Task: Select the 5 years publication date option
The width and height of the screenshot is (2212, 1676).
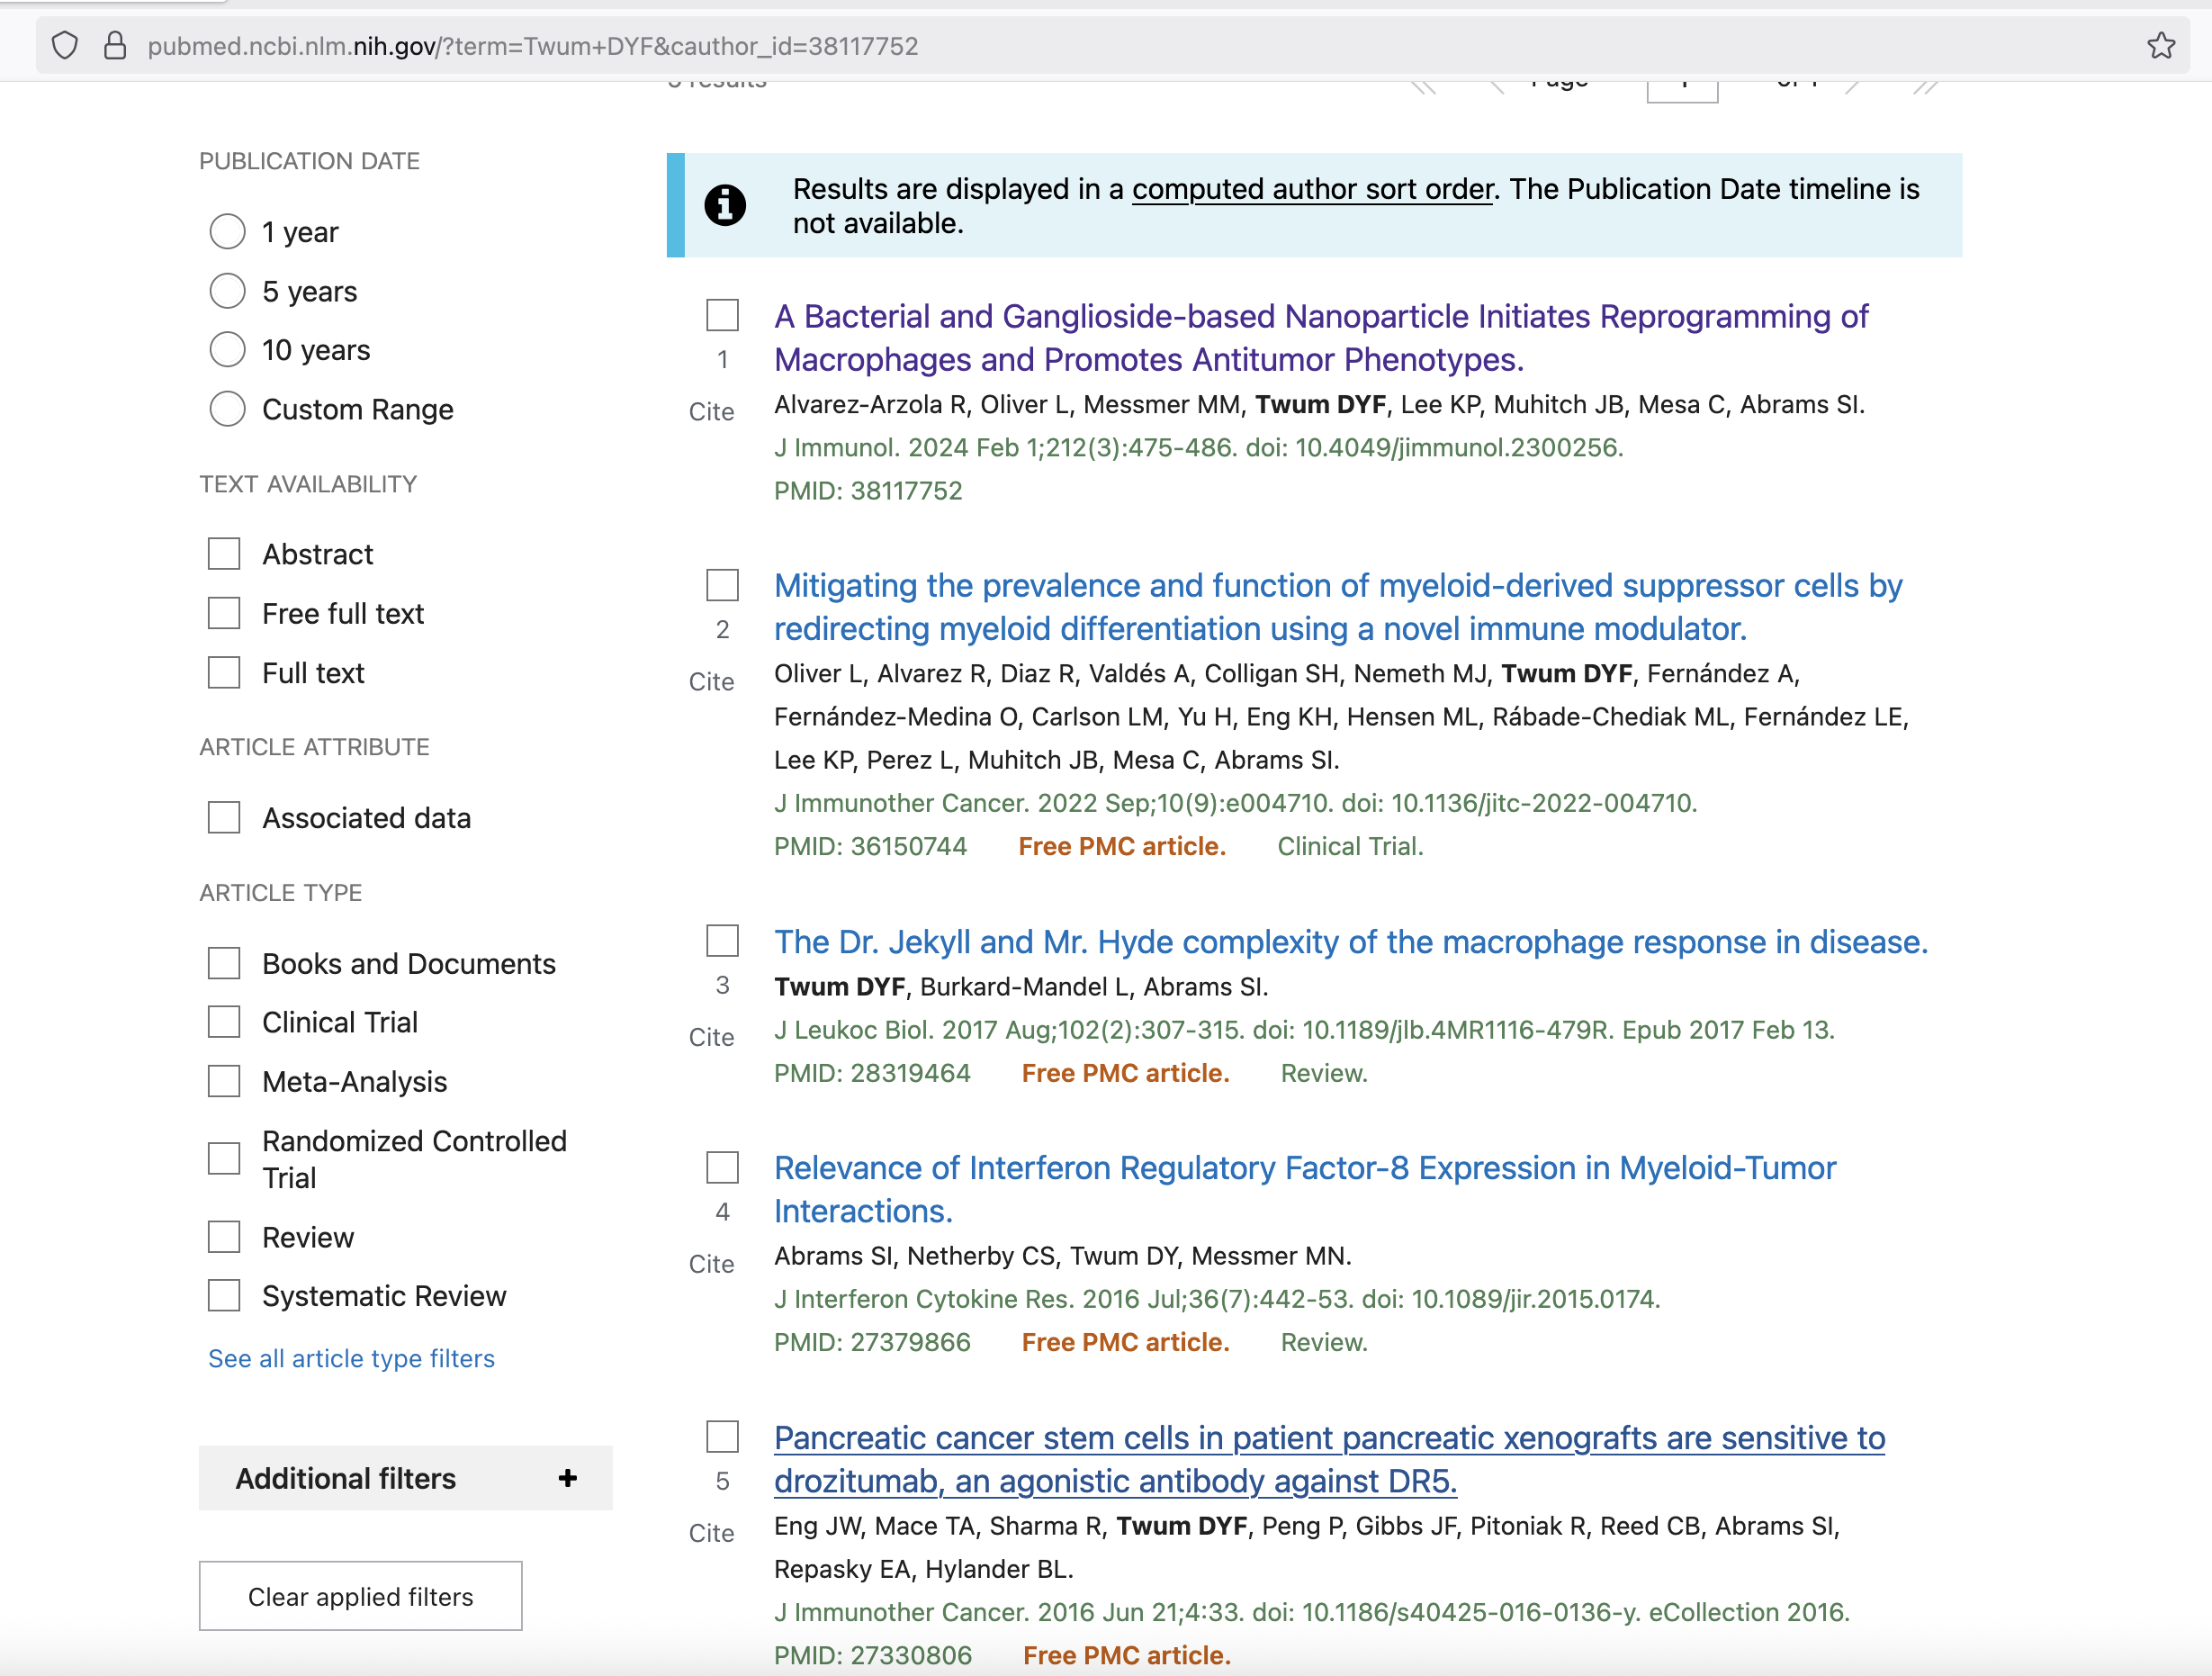Action: [x=228, y=291]
